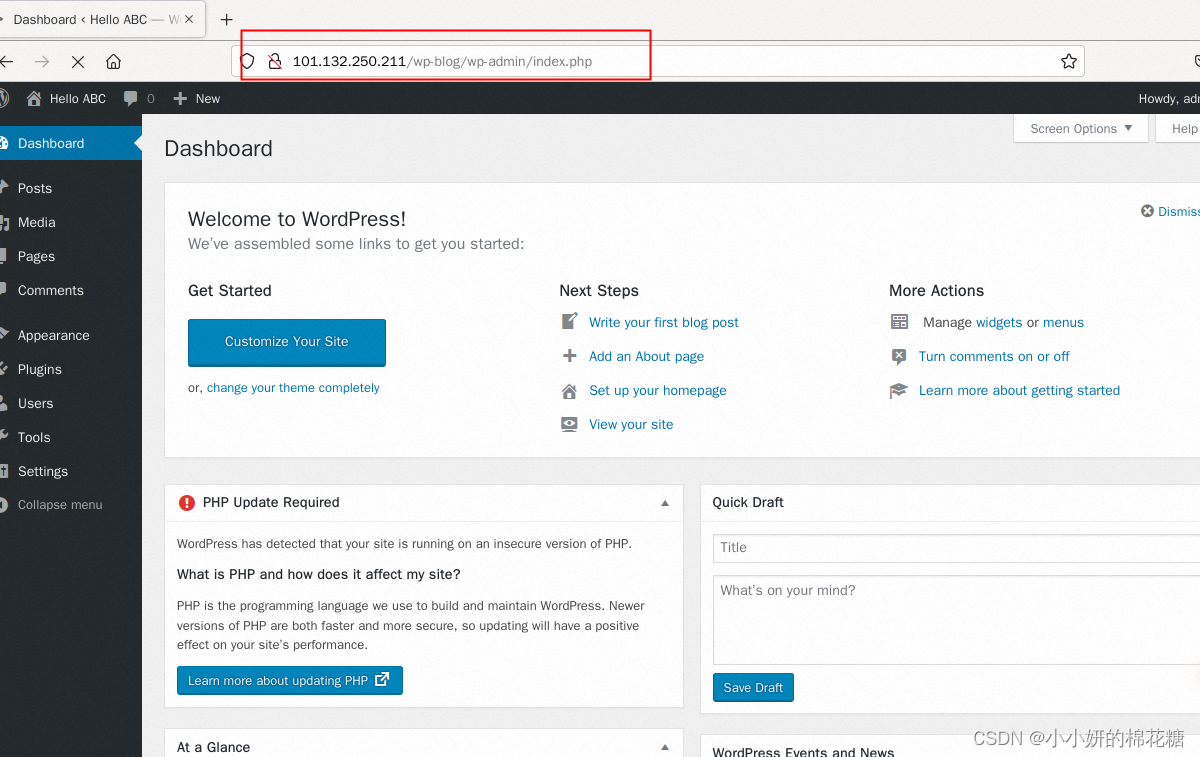Click the red alert icon beside PHP Update Required
Screen dimensions: 1200x757
[x=187, y=503]
